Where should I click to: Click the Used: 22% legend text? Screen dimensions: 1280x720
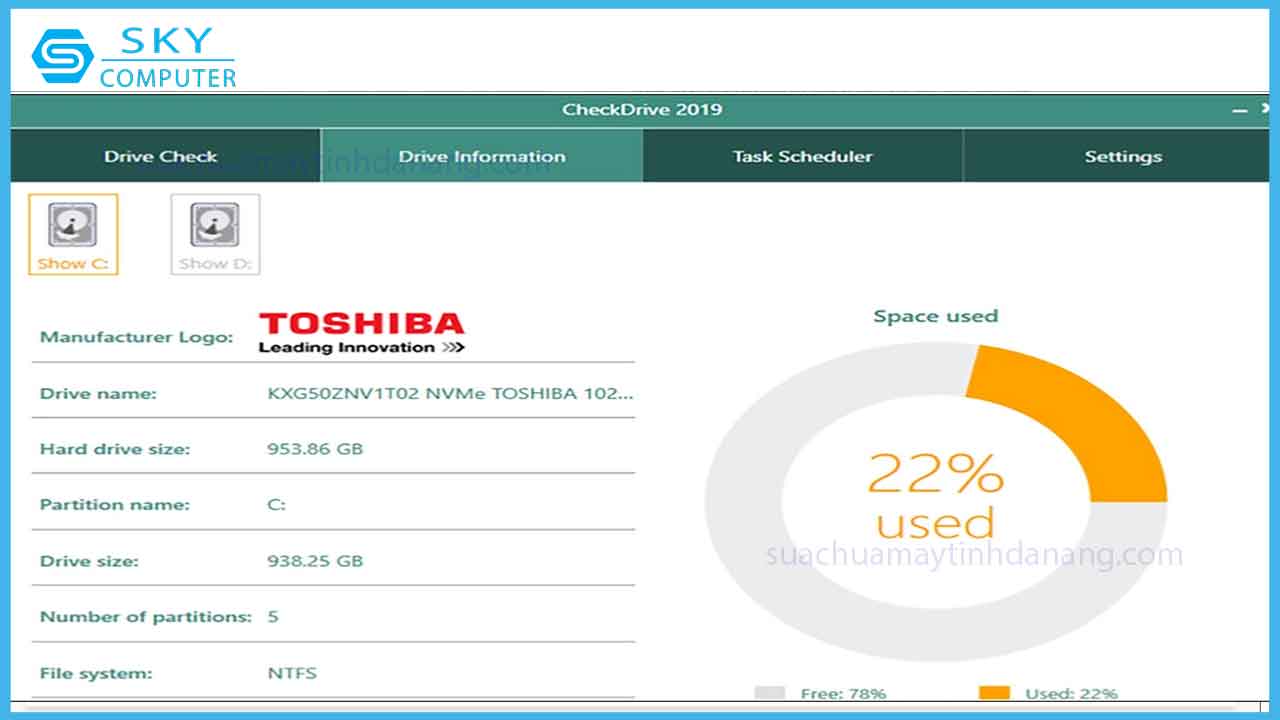tap(1072, 693)
